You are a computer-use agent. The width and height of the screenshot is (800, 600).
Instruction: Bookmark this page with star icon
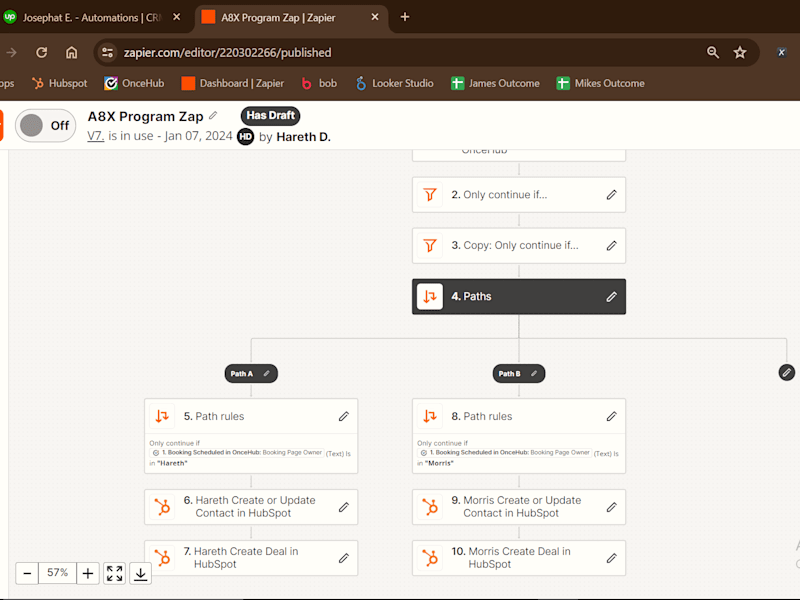pos(740,52)
